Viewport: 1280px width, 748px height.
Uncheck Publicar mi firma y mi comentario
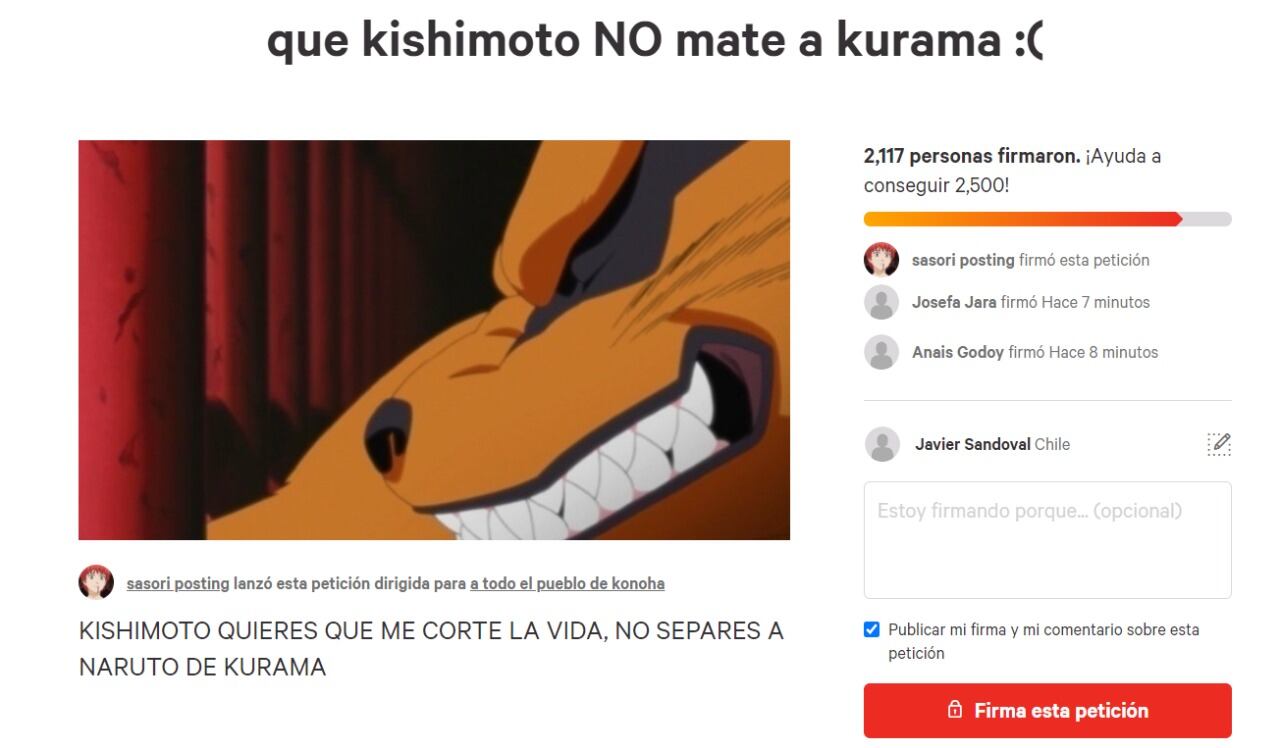(x=871, y=630)
